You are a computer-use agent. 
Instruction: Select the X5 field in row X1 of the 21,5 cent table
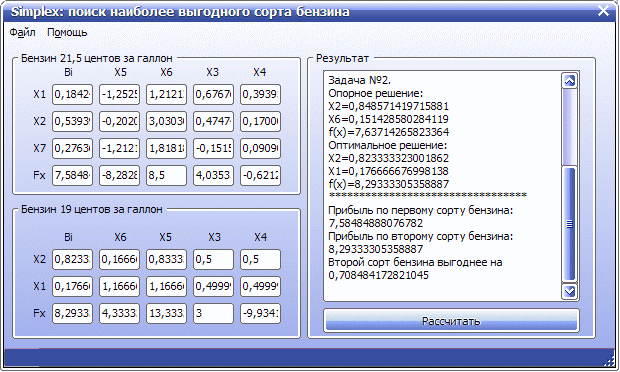coord(119,94)
